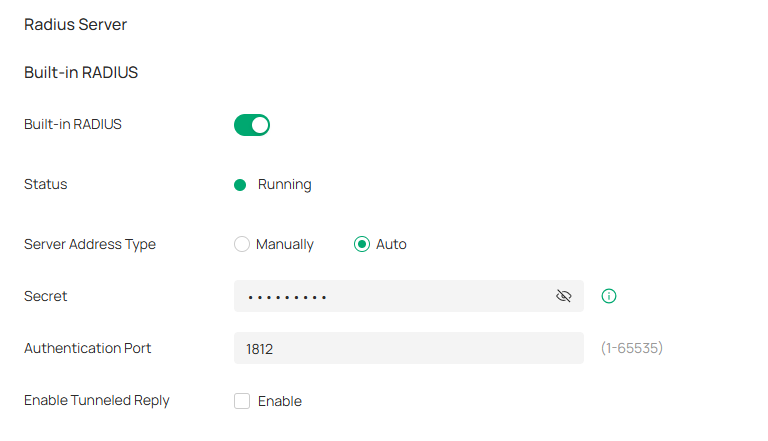This screenshot has width=768, height=441.
Task: Click the Built-in RADIUS row label
Action: (x=73, y=125)
